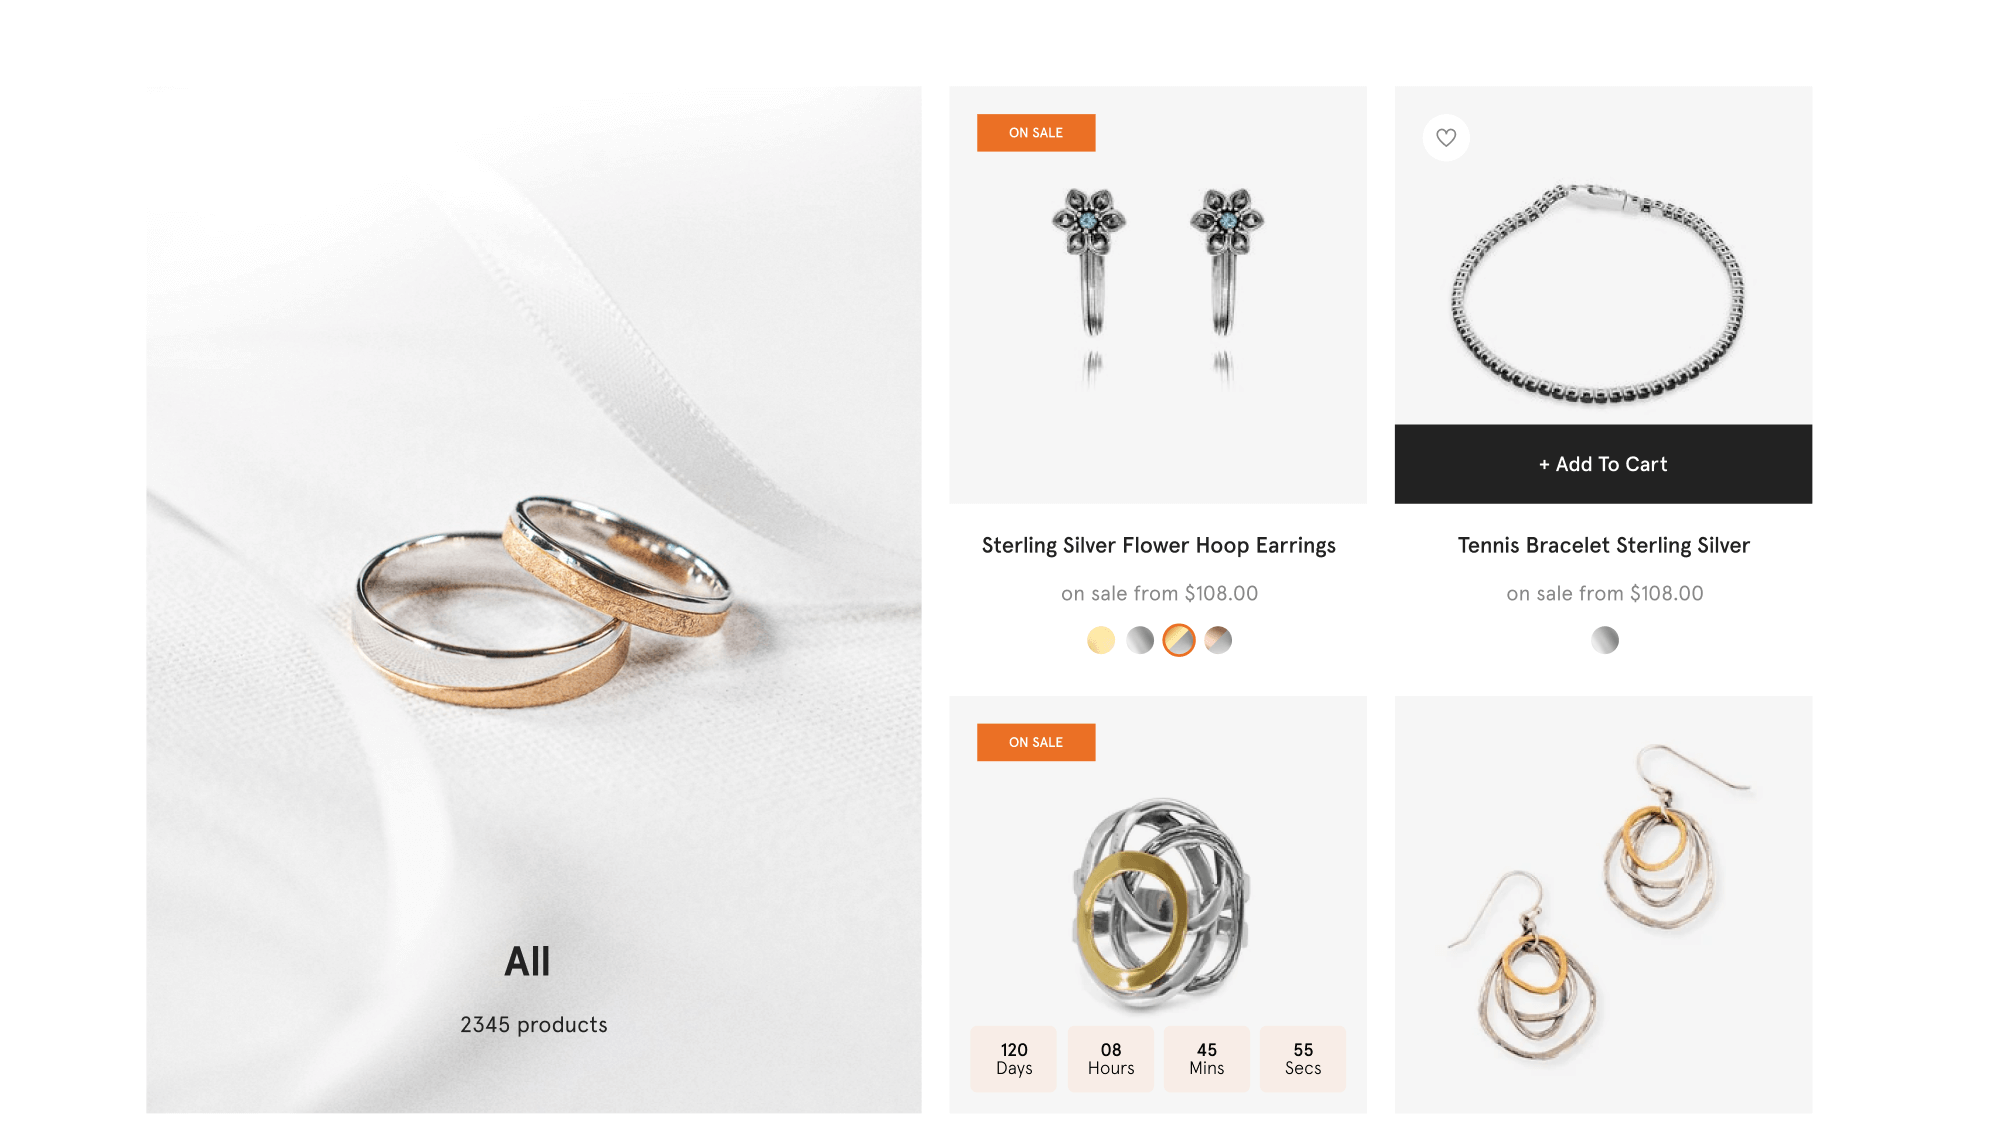
Task: Click the 55 Secs countdown box
Action: 1303,1059
